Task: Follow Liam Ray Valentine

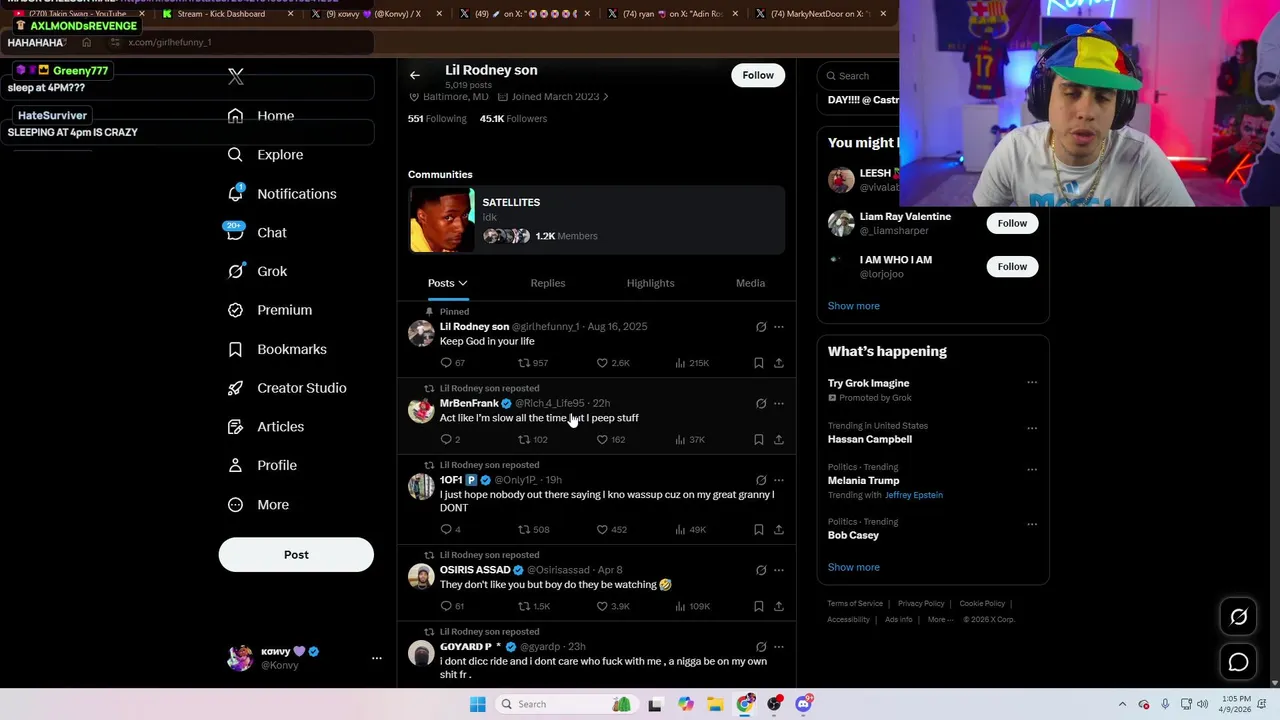Action: point(1012,224)
